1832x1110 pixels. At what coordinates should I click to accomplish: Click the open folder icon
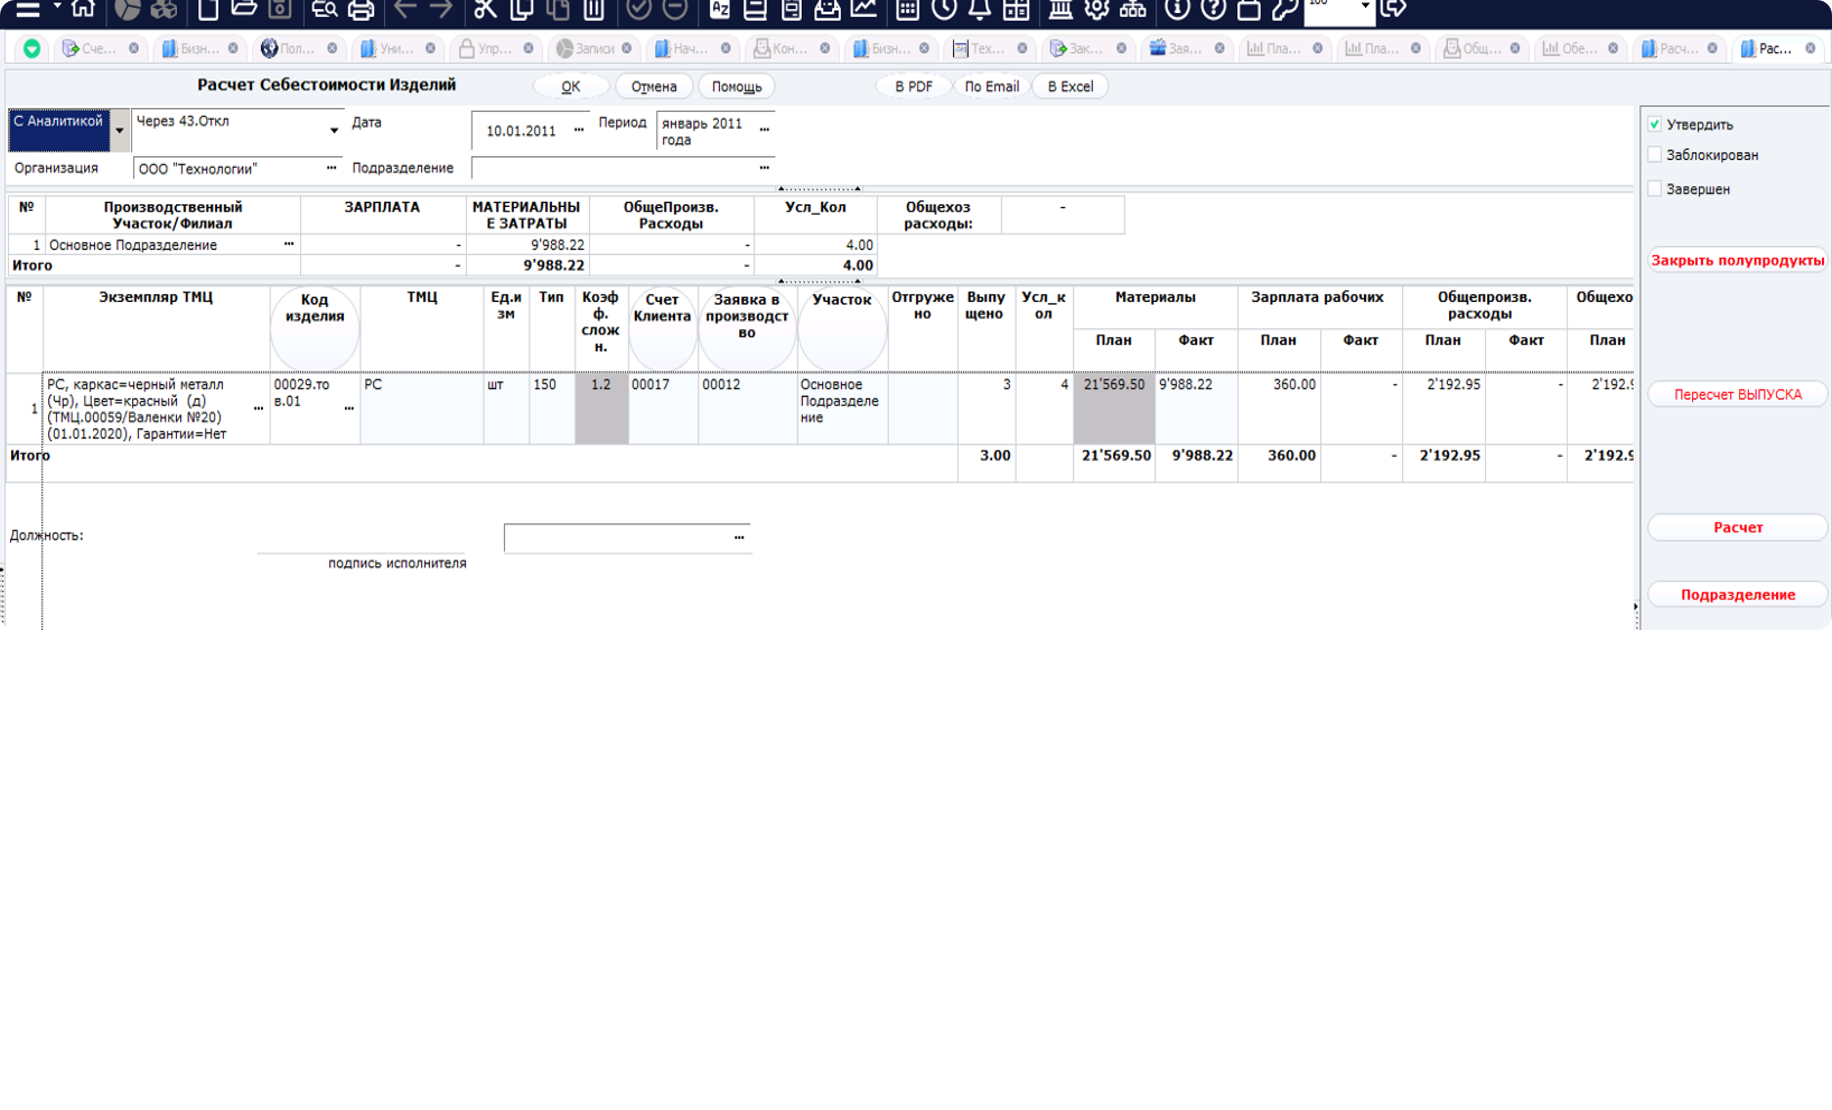(x=244, y=10)
